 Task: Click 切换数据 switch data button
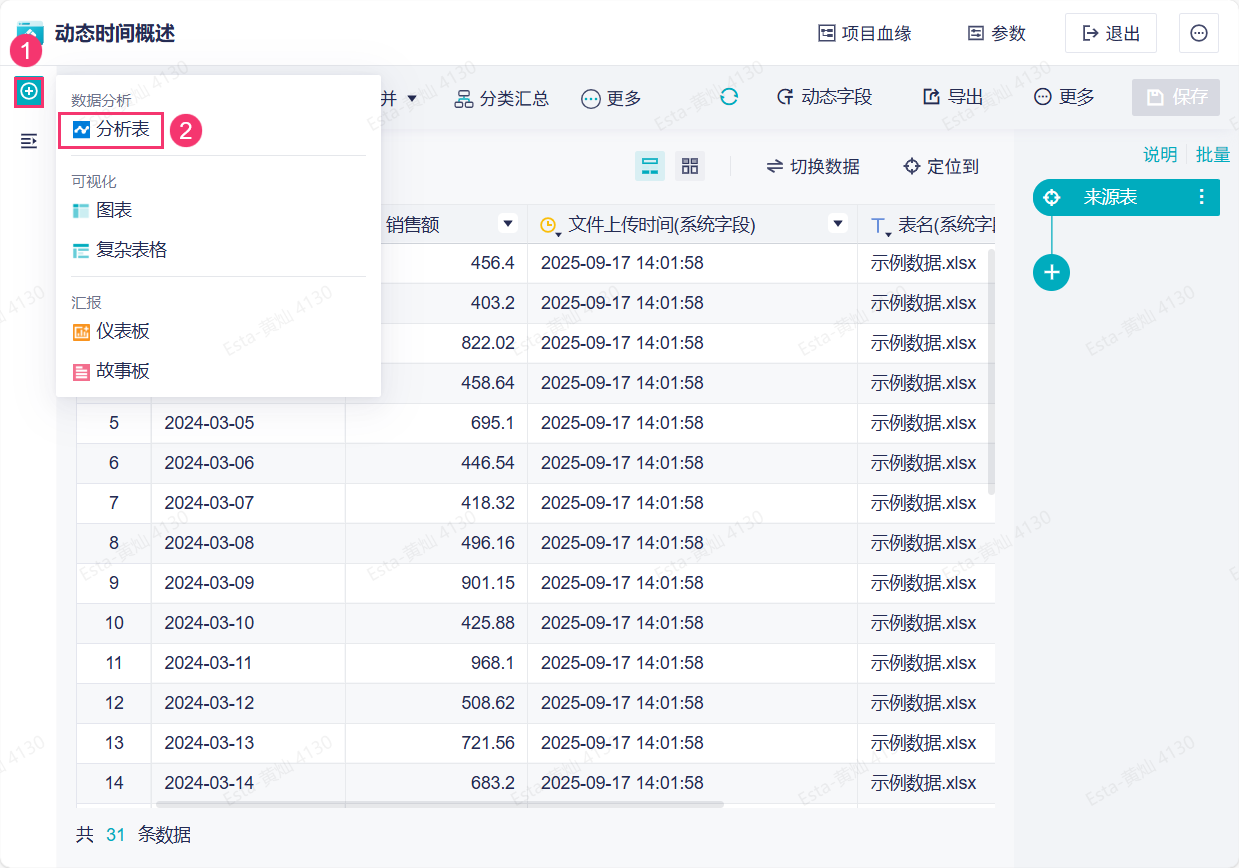[813, 167]
